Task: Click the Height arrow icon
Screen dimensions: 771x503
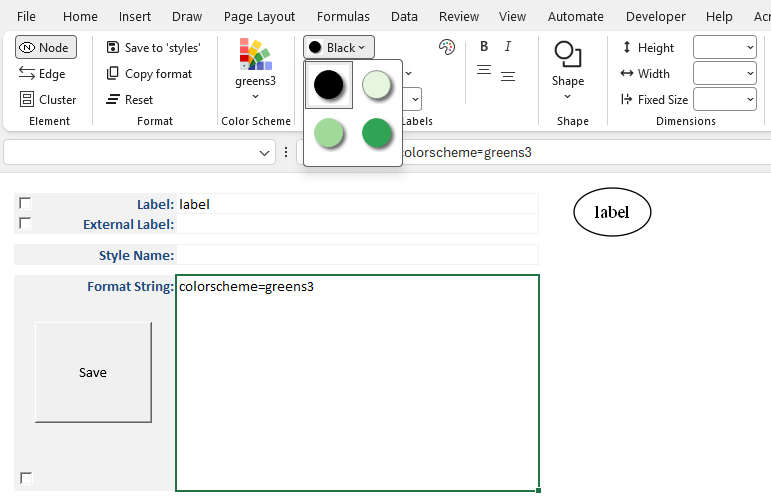Action: coord(627,47)
